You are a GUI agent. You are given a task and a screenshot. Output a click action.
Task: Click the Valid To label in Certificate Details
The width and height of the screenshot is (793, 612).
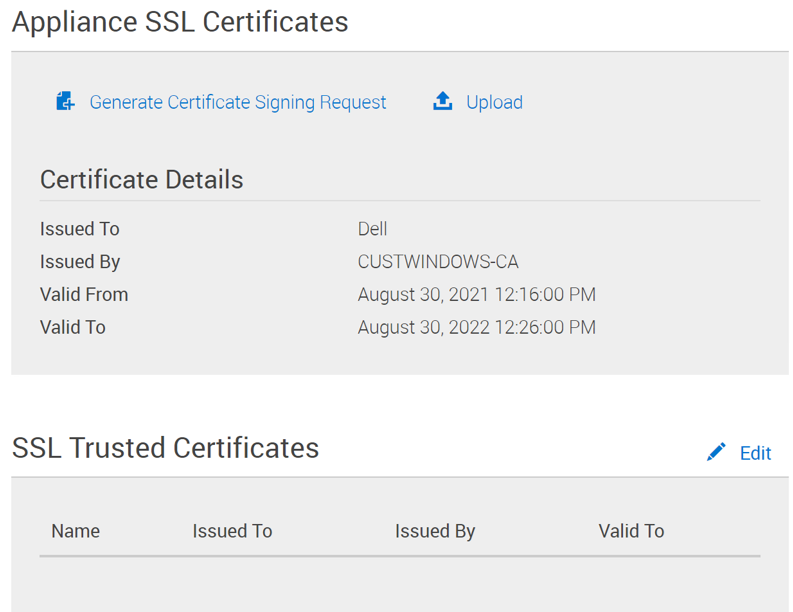(x=73, y=327)
